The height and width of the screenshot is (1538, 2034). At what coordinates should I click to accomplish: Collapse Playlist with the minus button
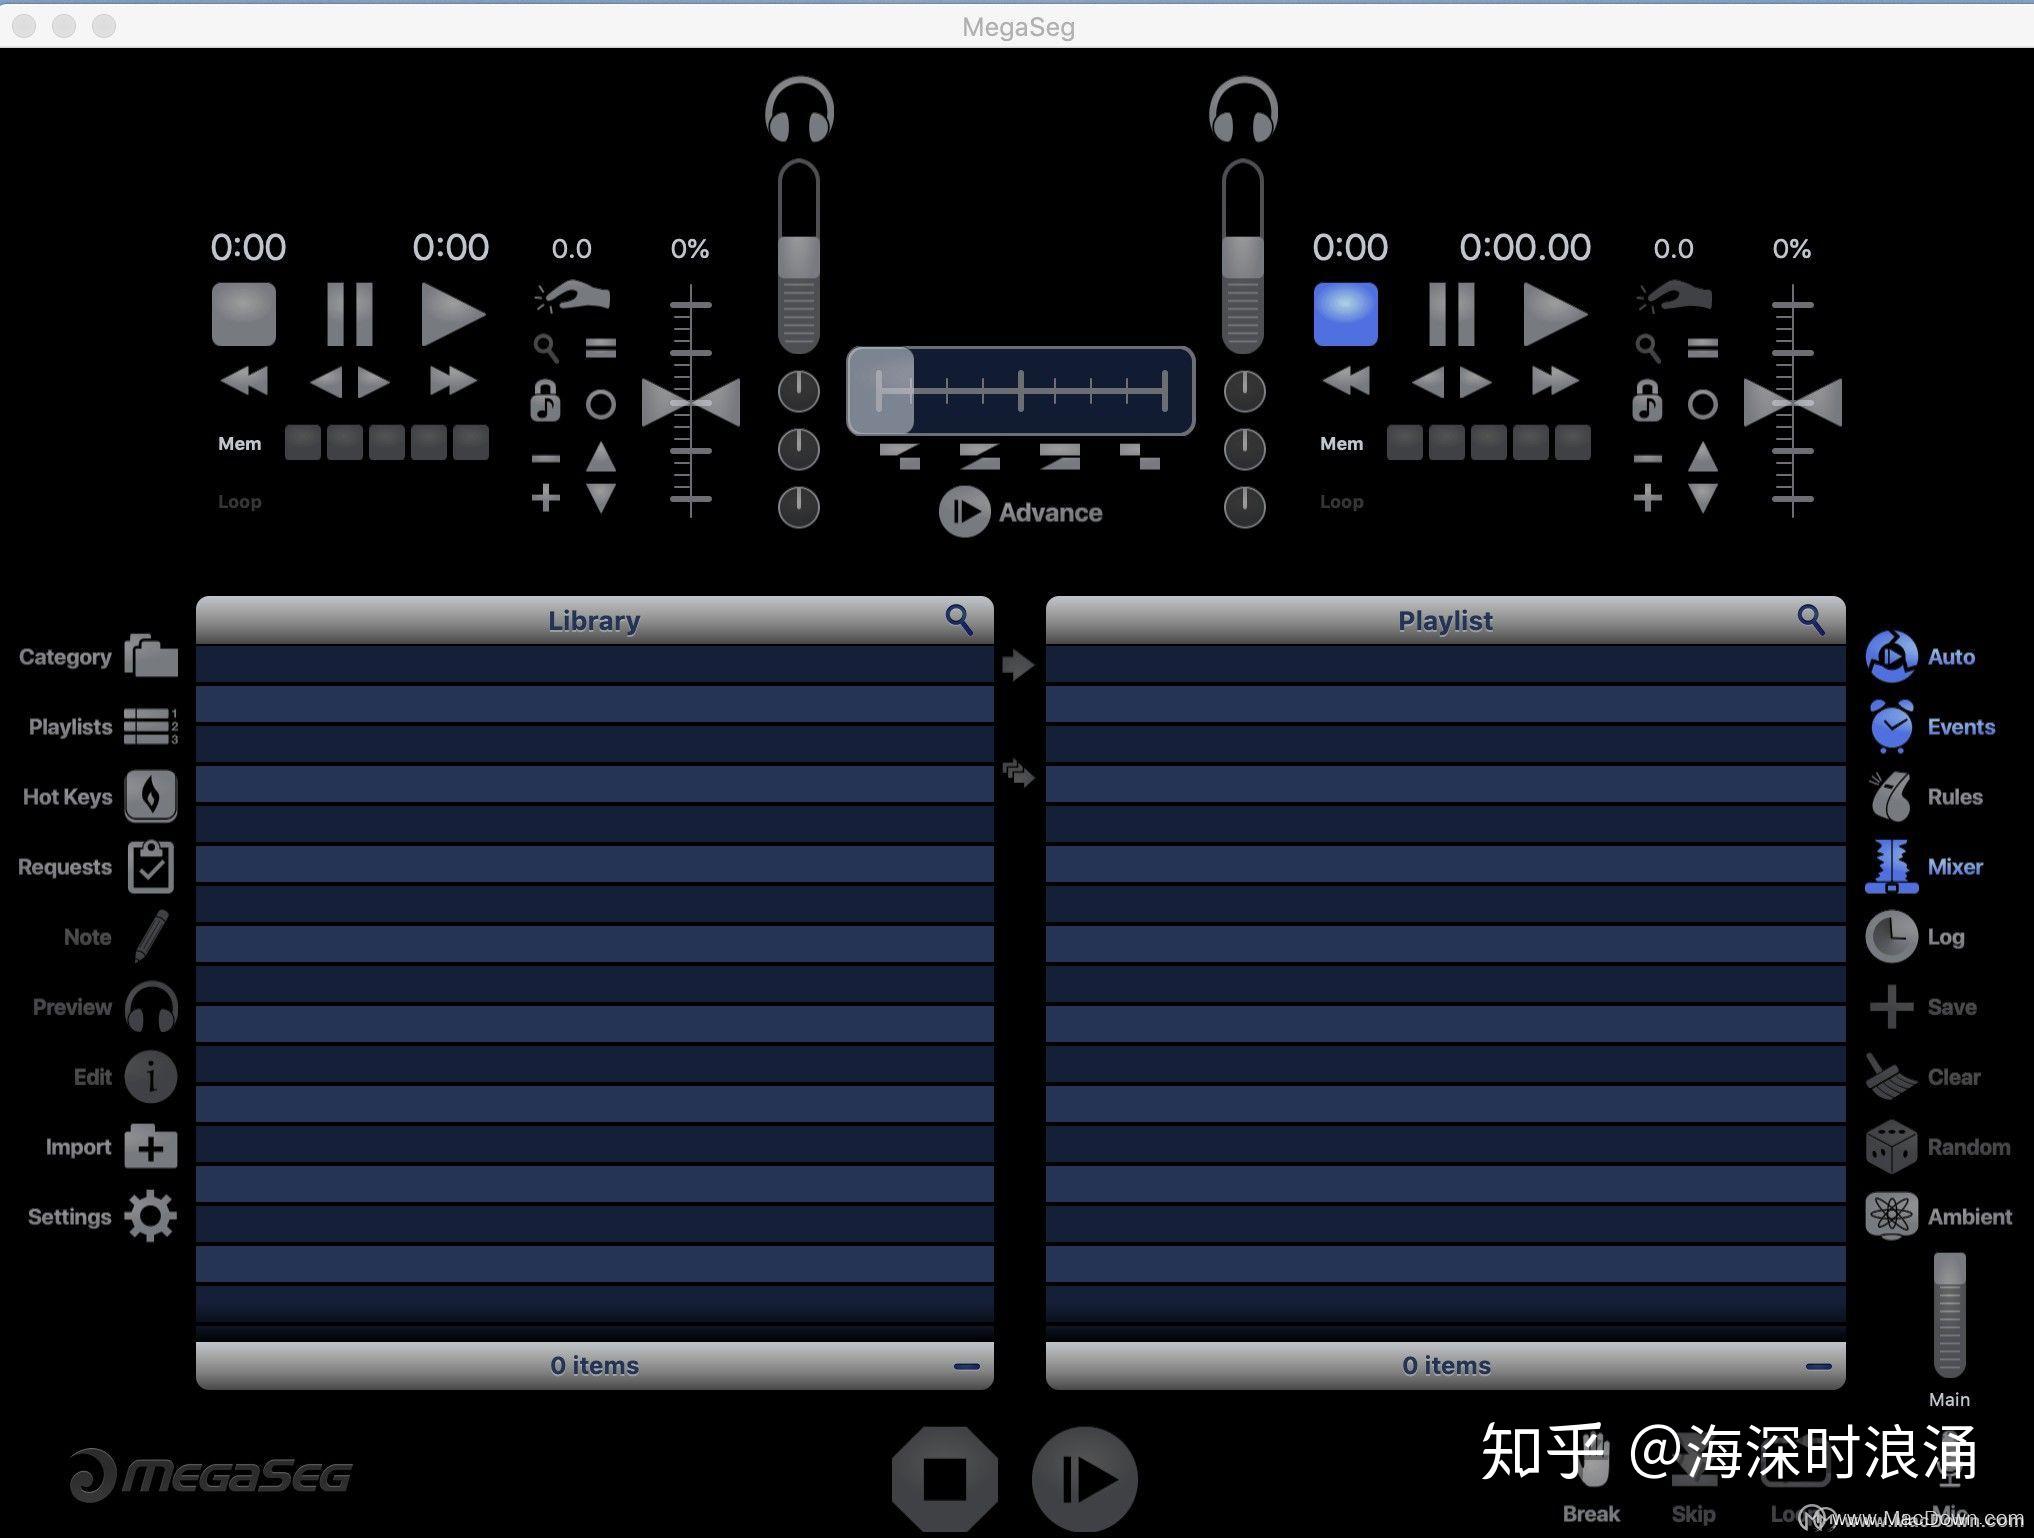[1819, 1366]
